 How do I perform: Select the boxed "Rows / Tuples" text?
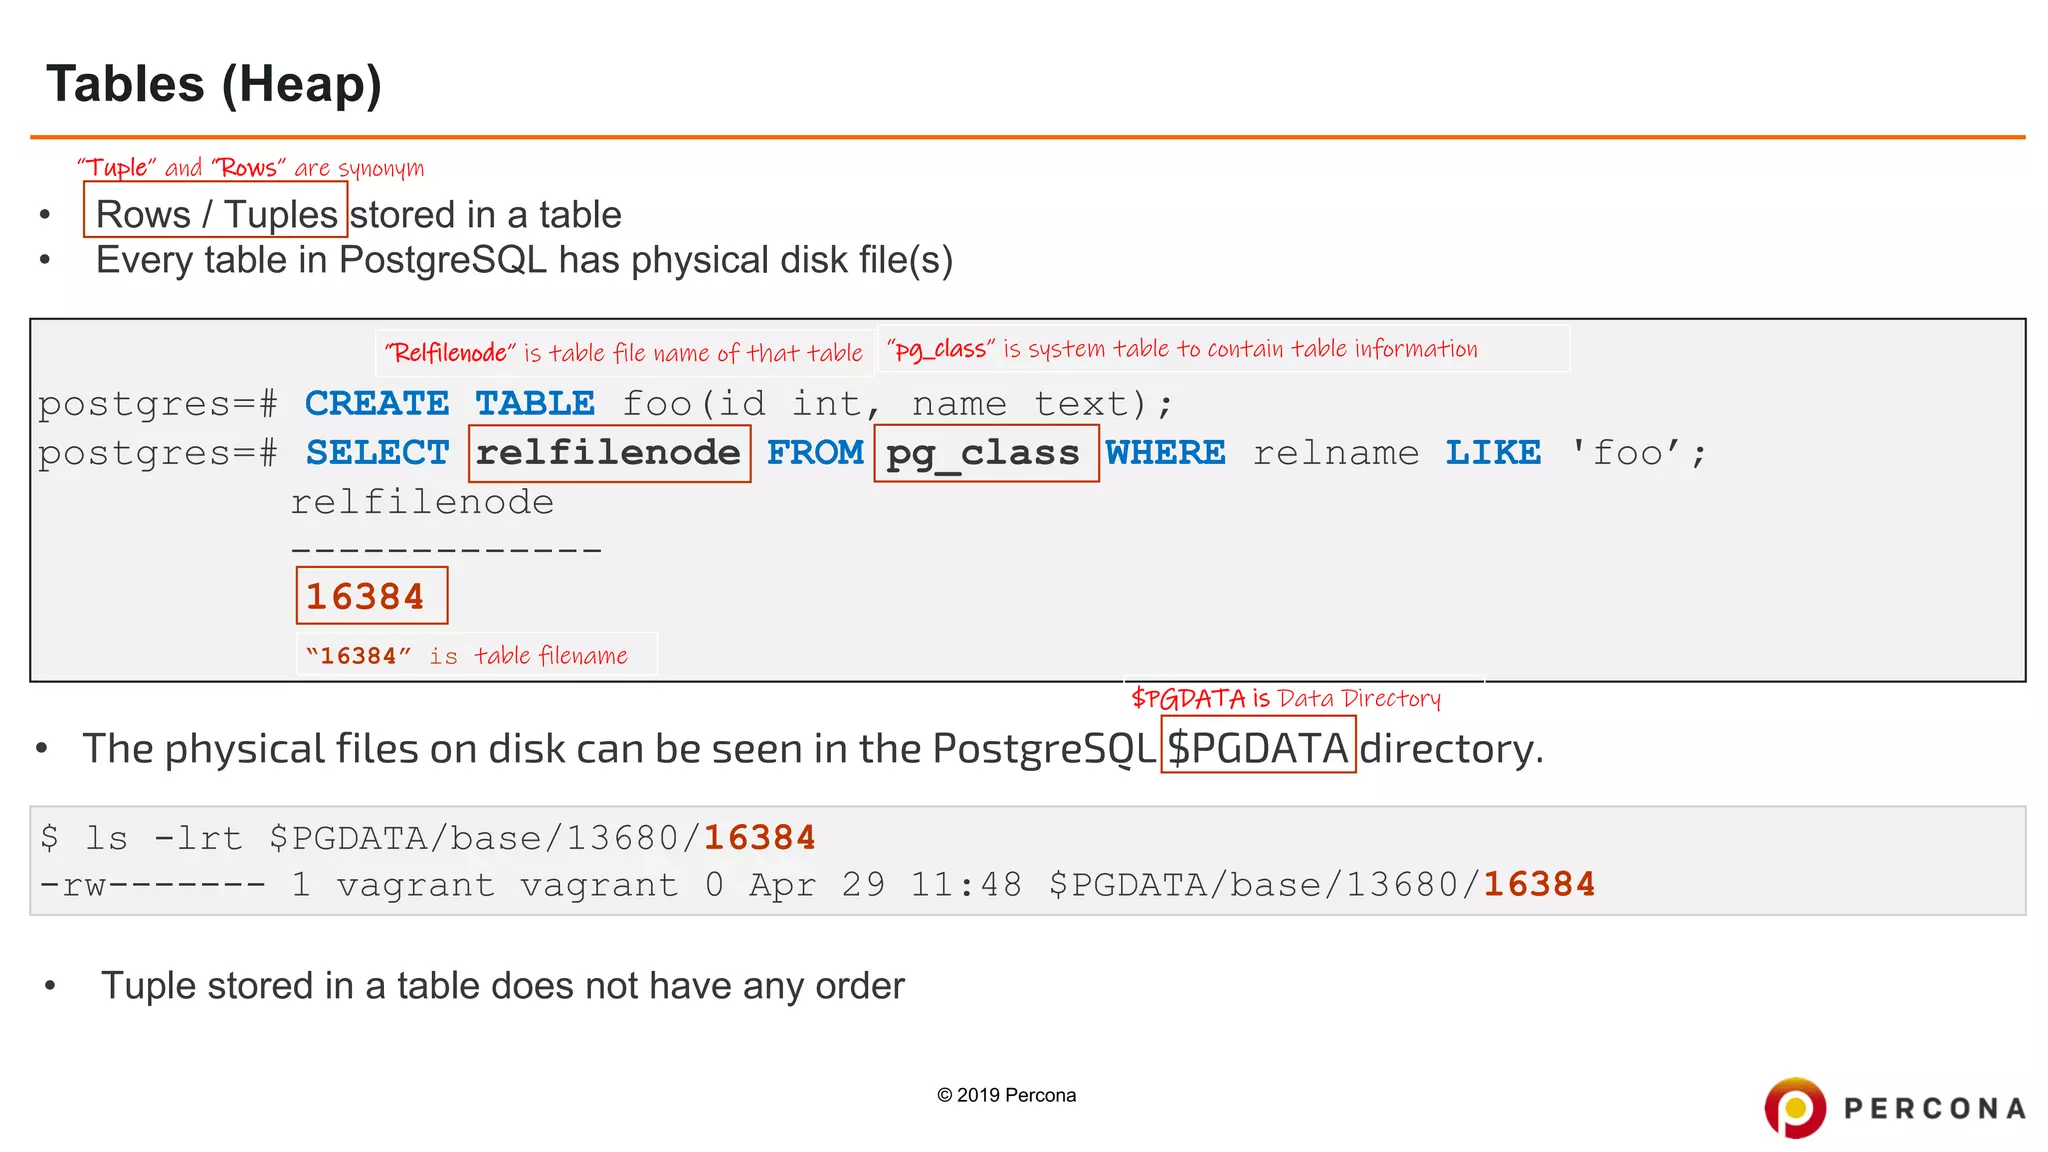coord(216,214)
